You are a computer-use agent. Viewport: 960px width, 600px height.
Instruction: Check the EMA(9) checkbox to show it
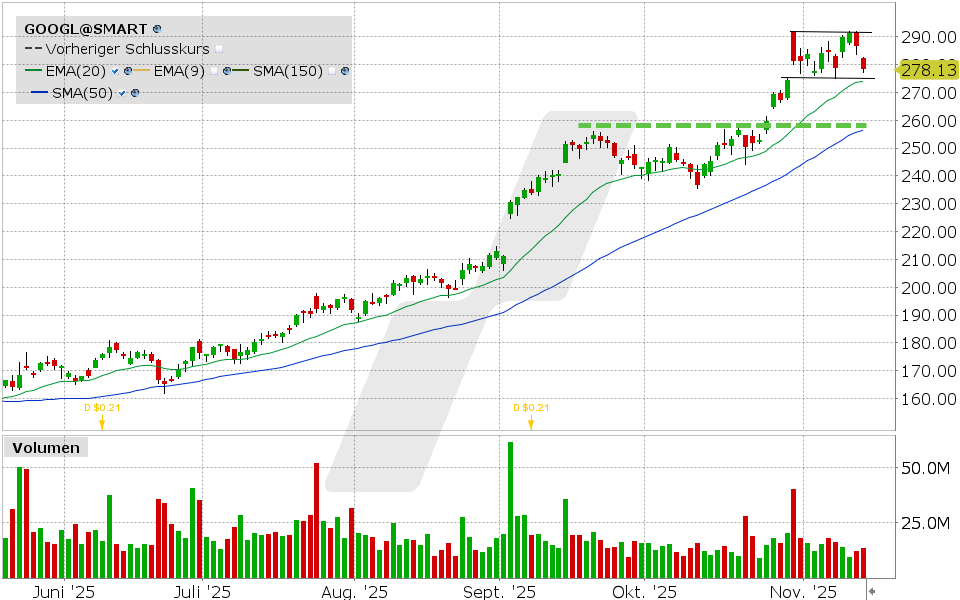[x=216, y=71]
